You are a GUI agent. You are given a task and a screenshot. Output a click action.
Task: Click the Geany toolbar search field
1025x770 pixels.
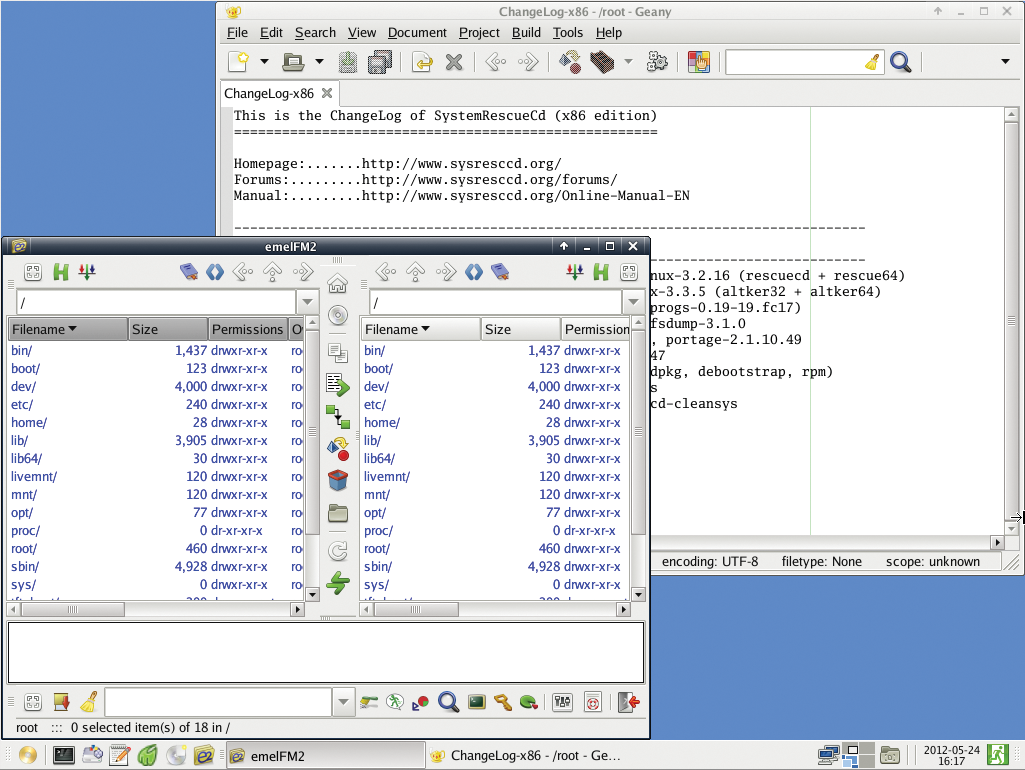pos(793,62)
